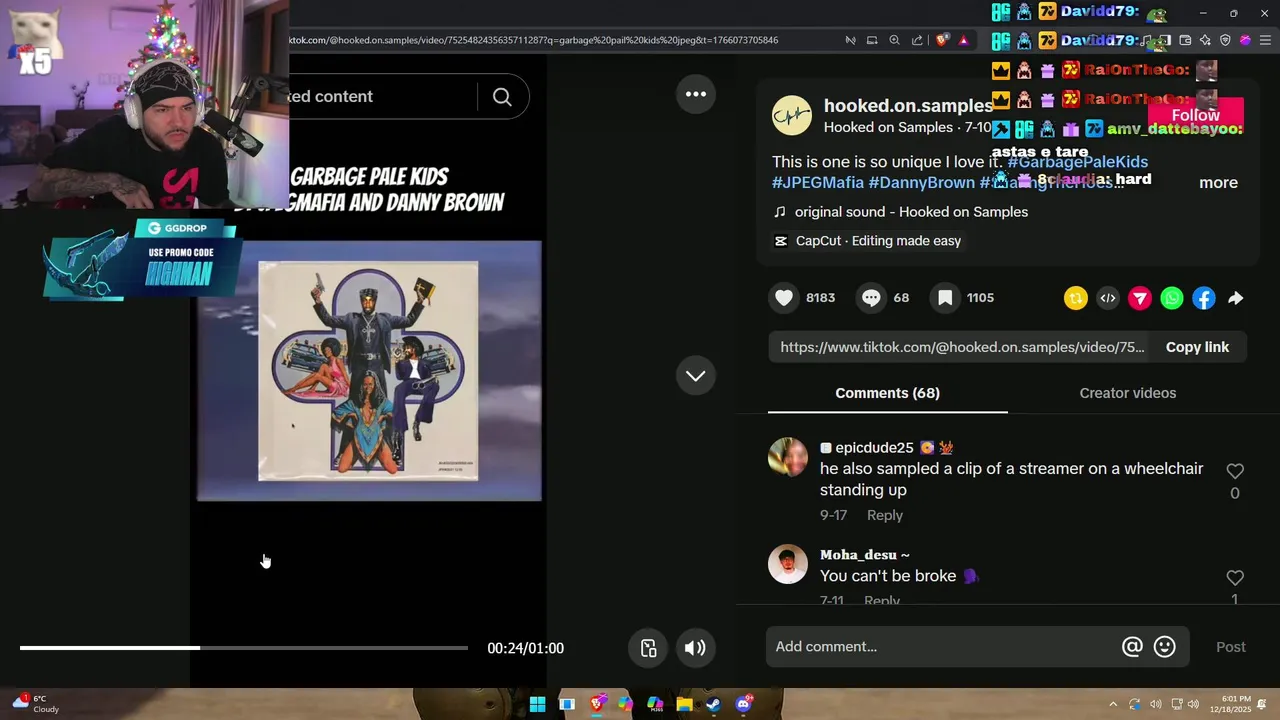1280x720 pixels.
Task: Click the red send to friends icon
Action: coord(1140,298)
